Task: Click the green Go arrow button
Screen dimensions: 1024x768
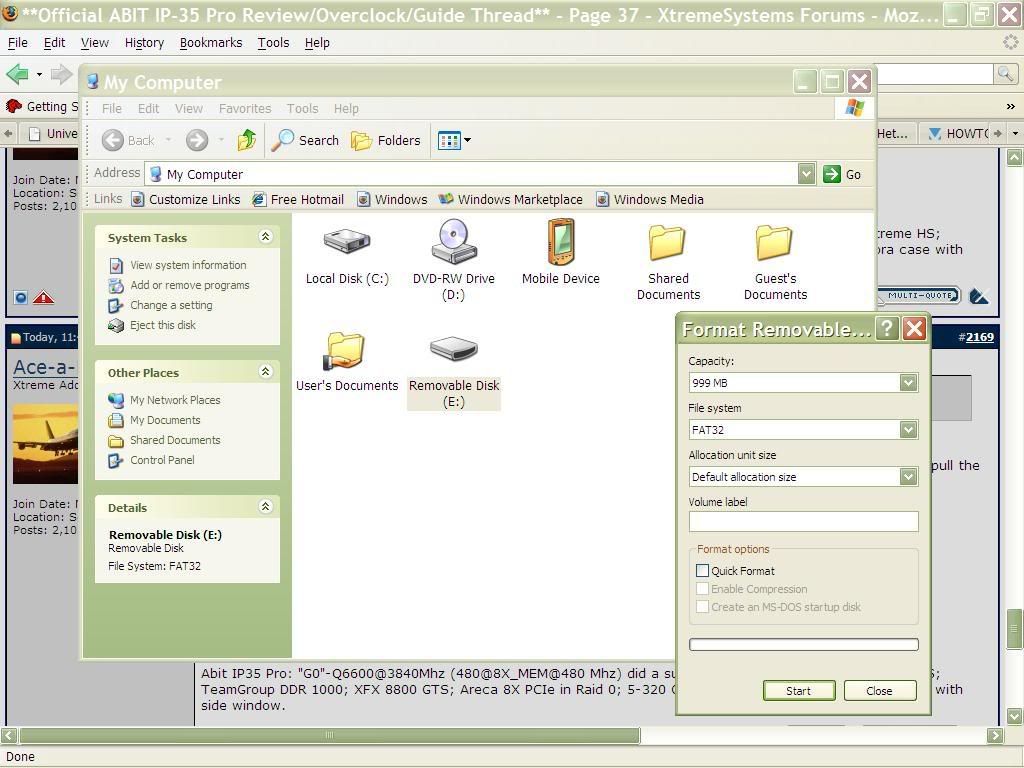Action: (831, 174)
